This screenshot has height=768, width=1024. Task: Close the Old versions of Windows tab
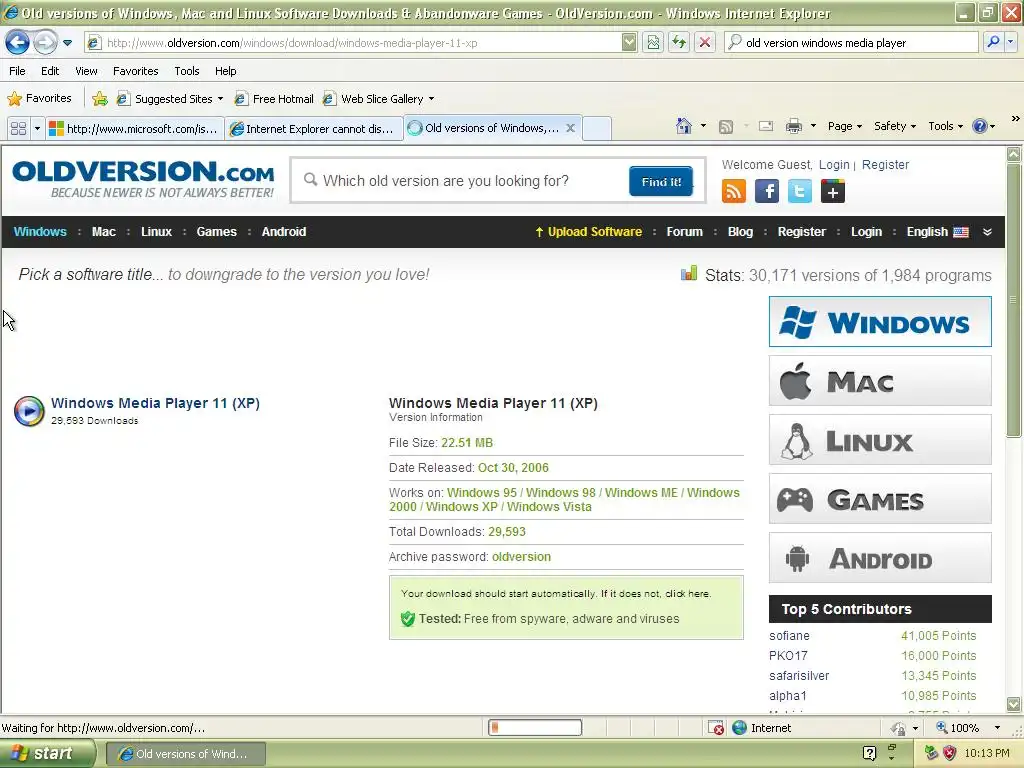pyautogui.click(x=570, y=128)
